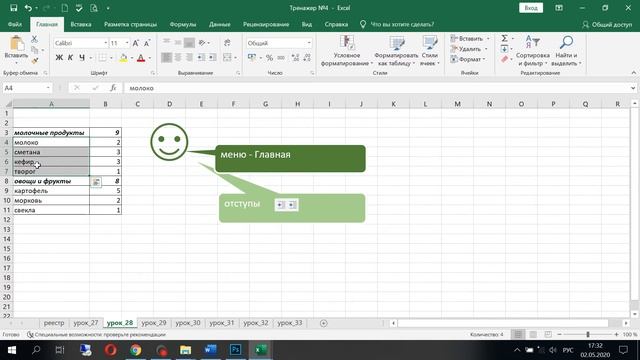640x360 pixels.
Task: Click the accounting number format icon
Action: 252,58
